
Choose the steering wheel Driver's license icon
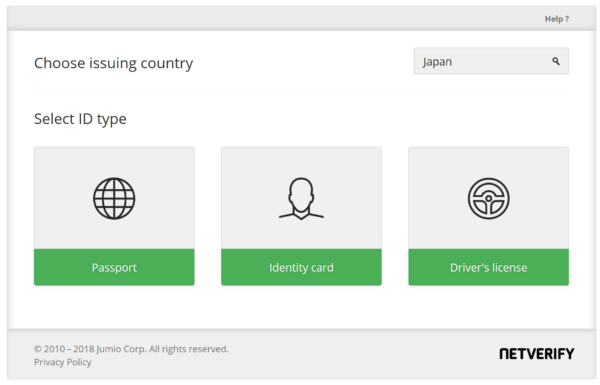489,198
